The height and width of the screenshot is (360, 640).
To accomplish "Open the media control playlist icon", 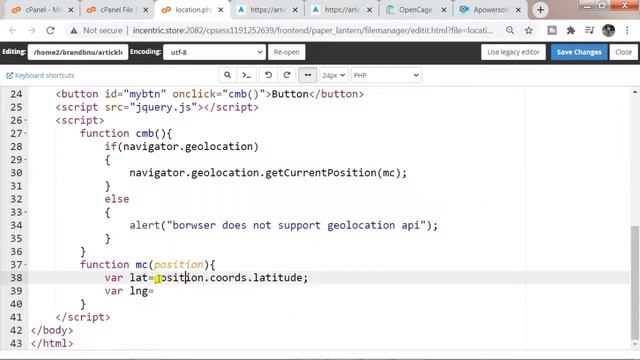I will pyautogui.click(x=589, y=30).
